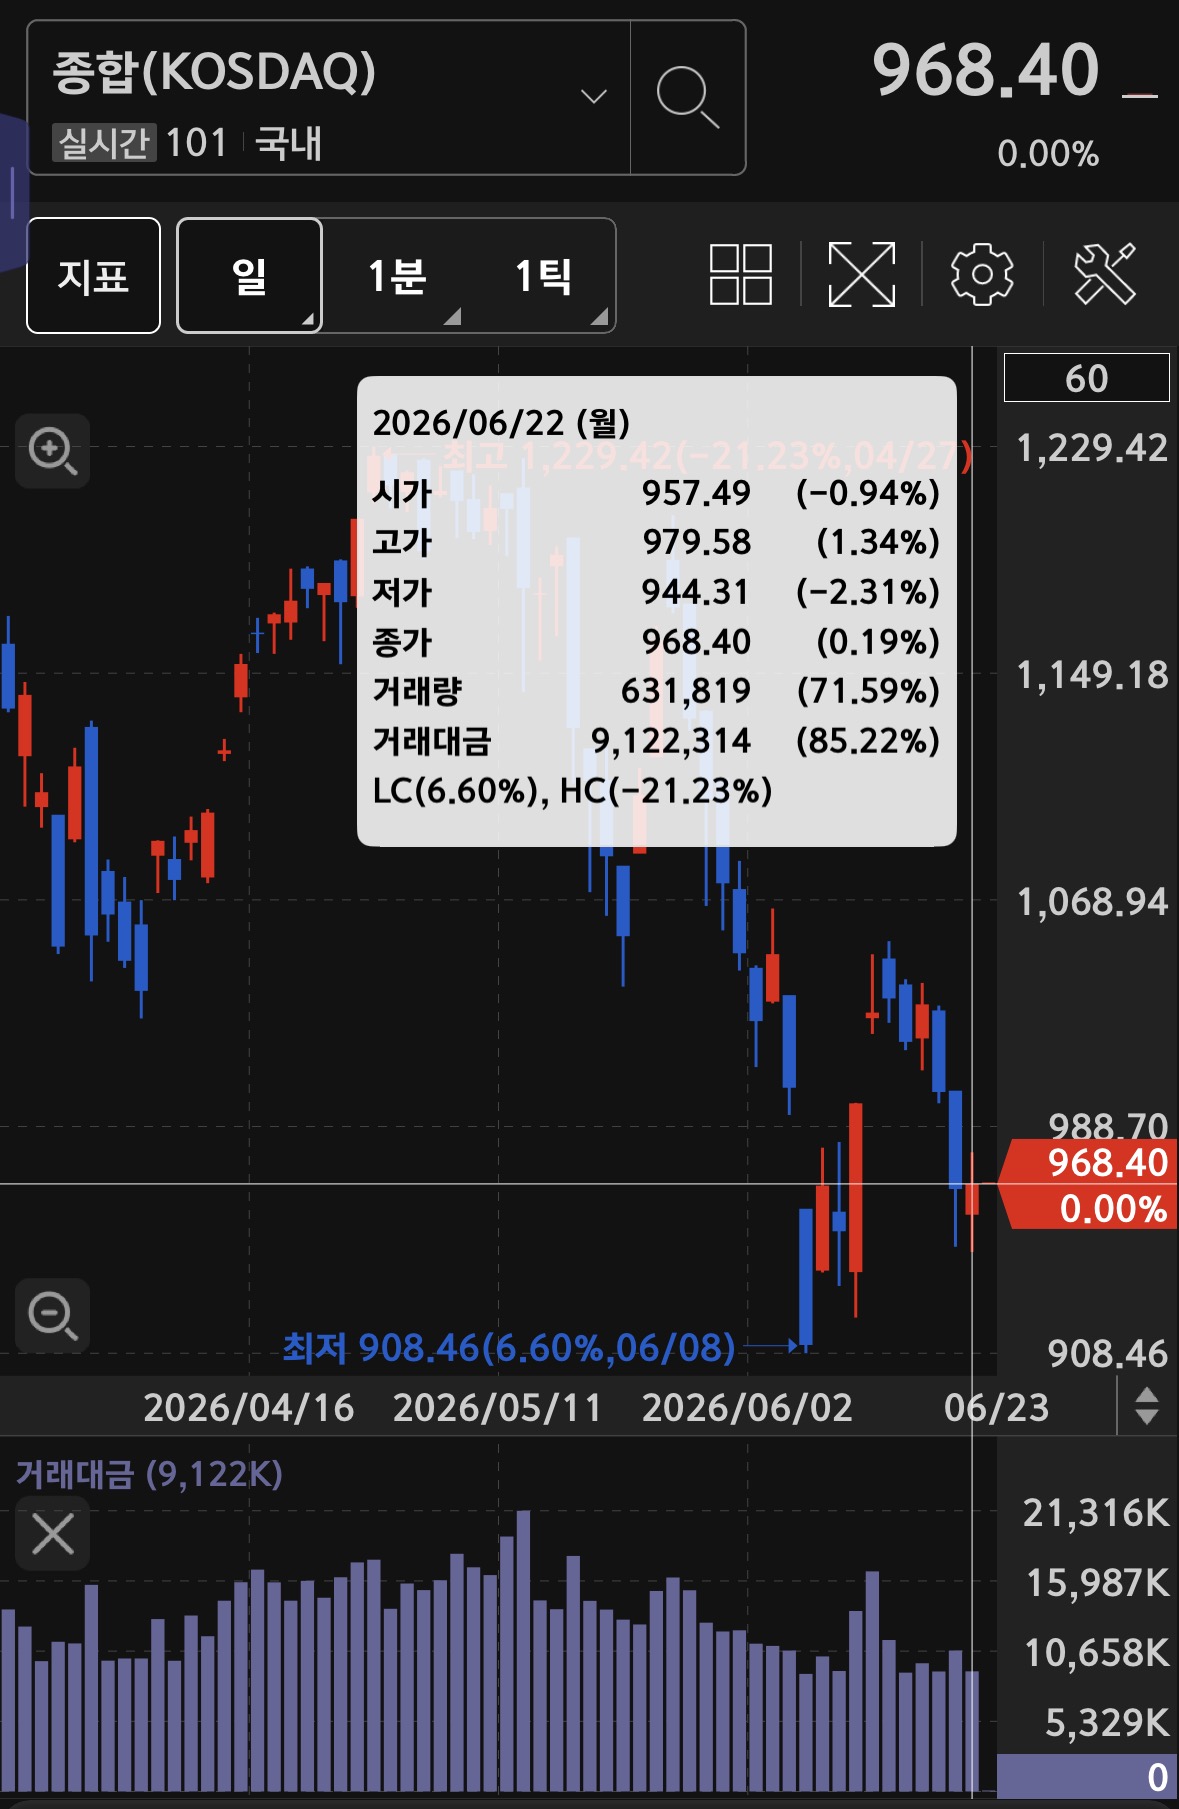Click the 최저 908.46 low marker label
The image size is (1179, 1809).
[508, 1348]
